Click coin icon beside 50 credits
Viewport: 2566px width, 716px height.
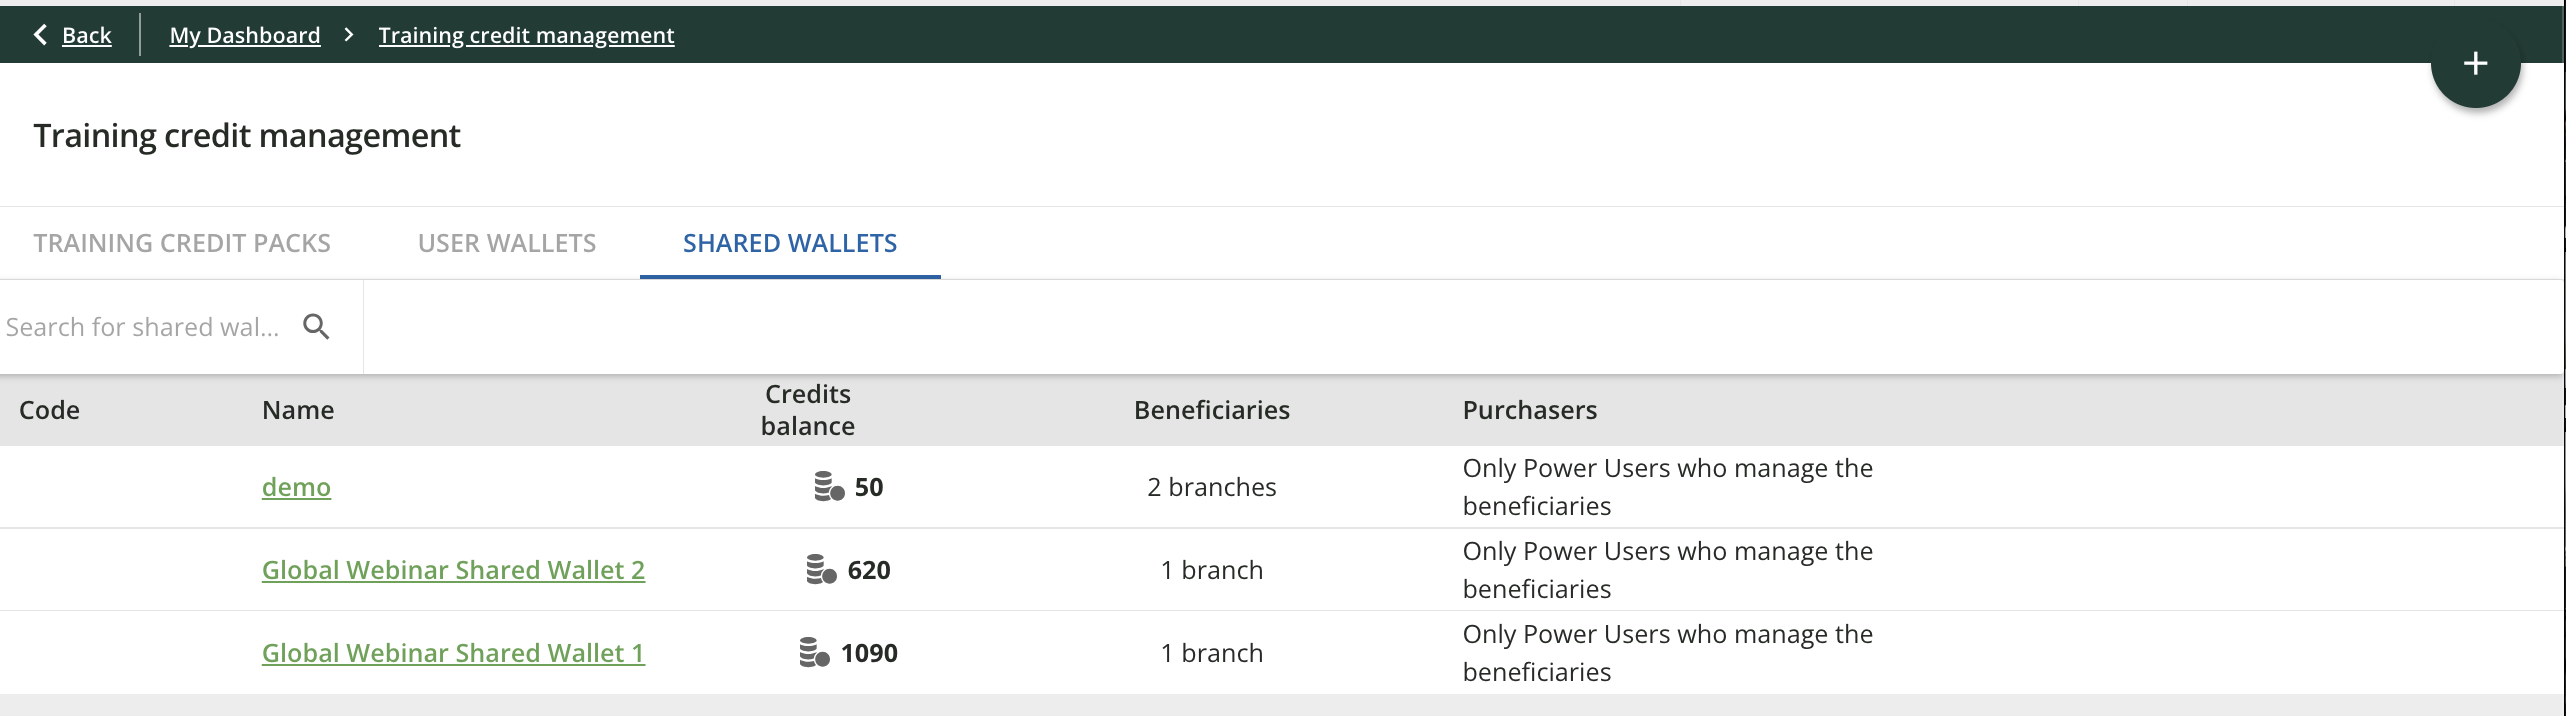click(828, 487)
